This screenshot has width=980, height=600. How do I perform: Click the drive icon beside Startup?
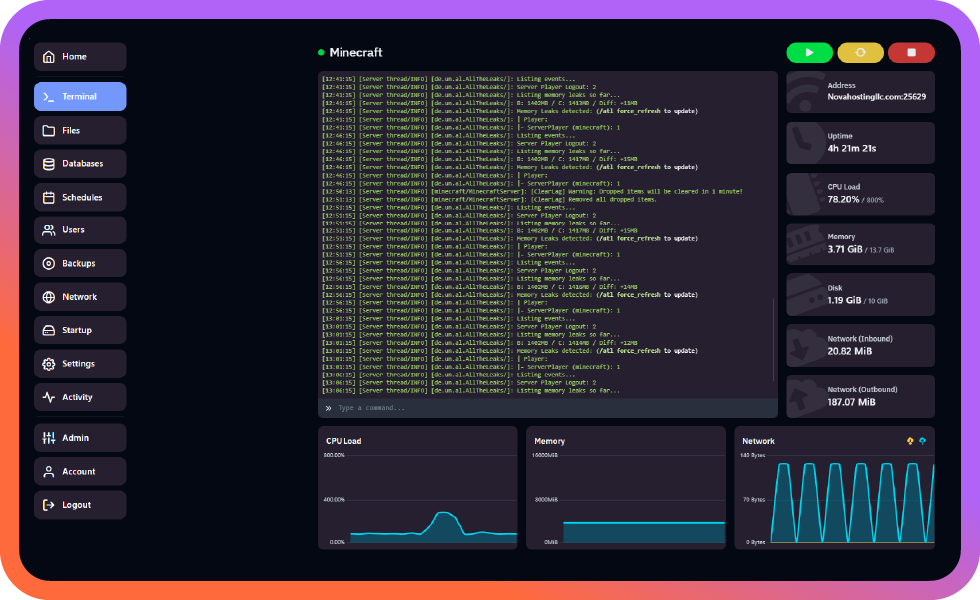pyautogui.click(x=49, y=330)
